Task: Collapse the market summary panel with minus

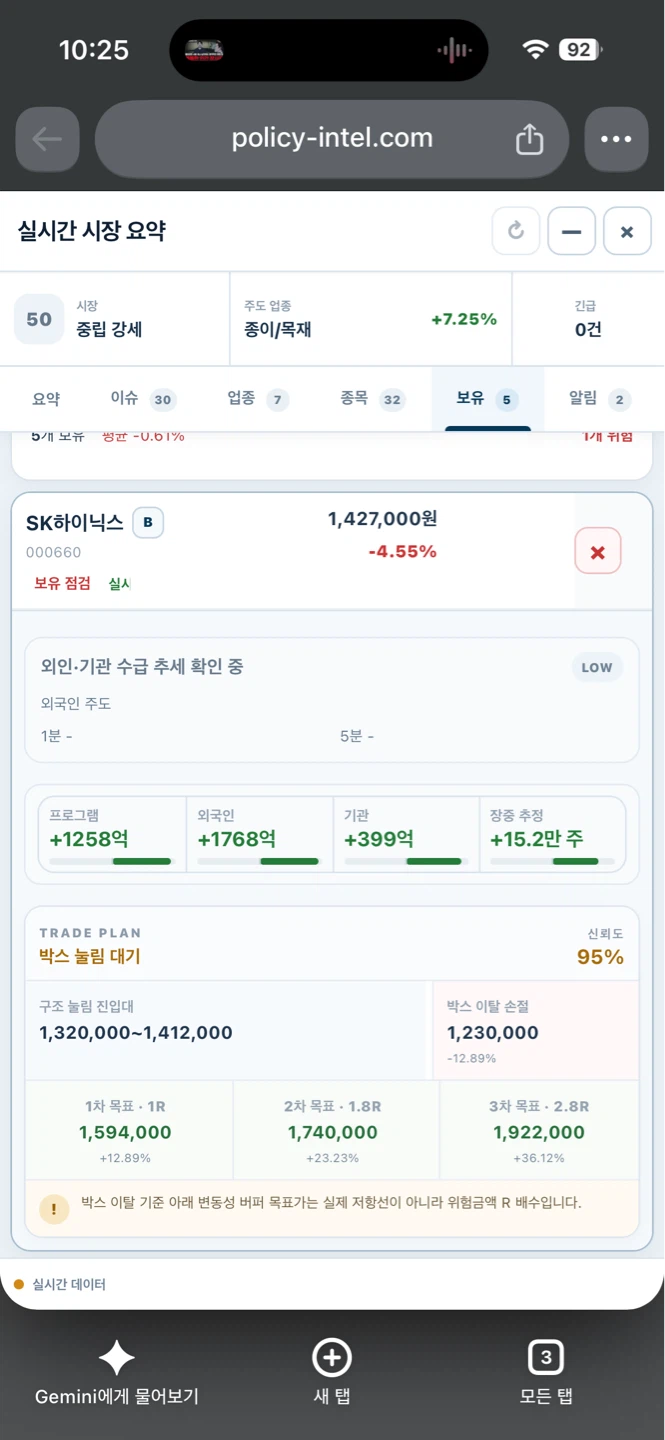Action: click(x=572, y=231)
